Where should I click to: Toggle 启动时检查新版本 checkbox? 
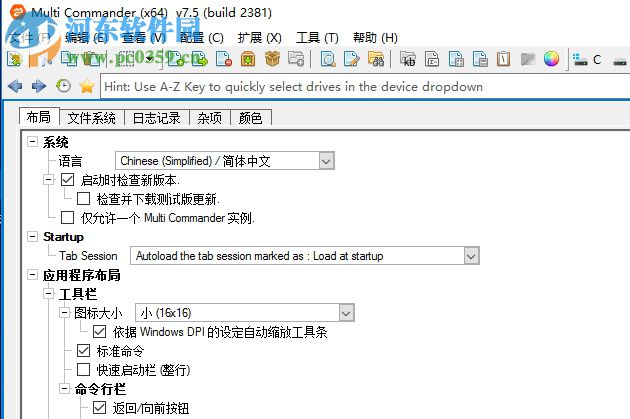click(68, 180)
